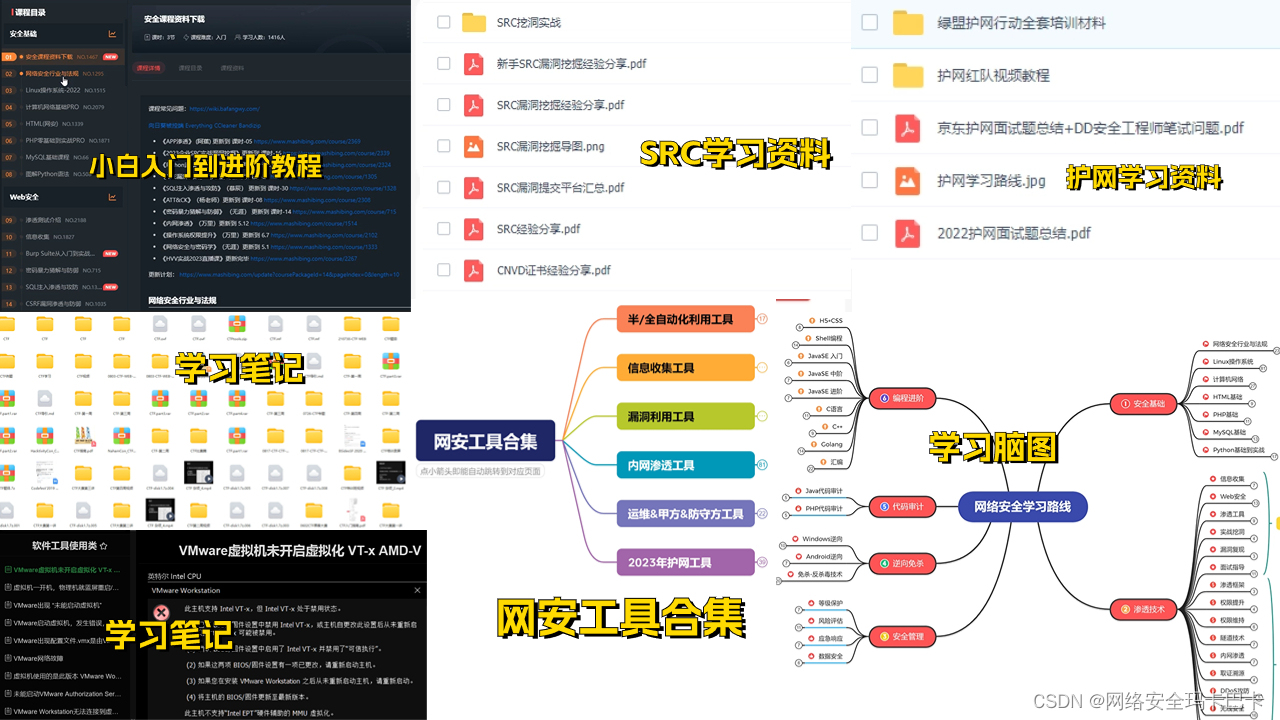Click the chart icon beside Web安全 section

[x=113, y=196]
